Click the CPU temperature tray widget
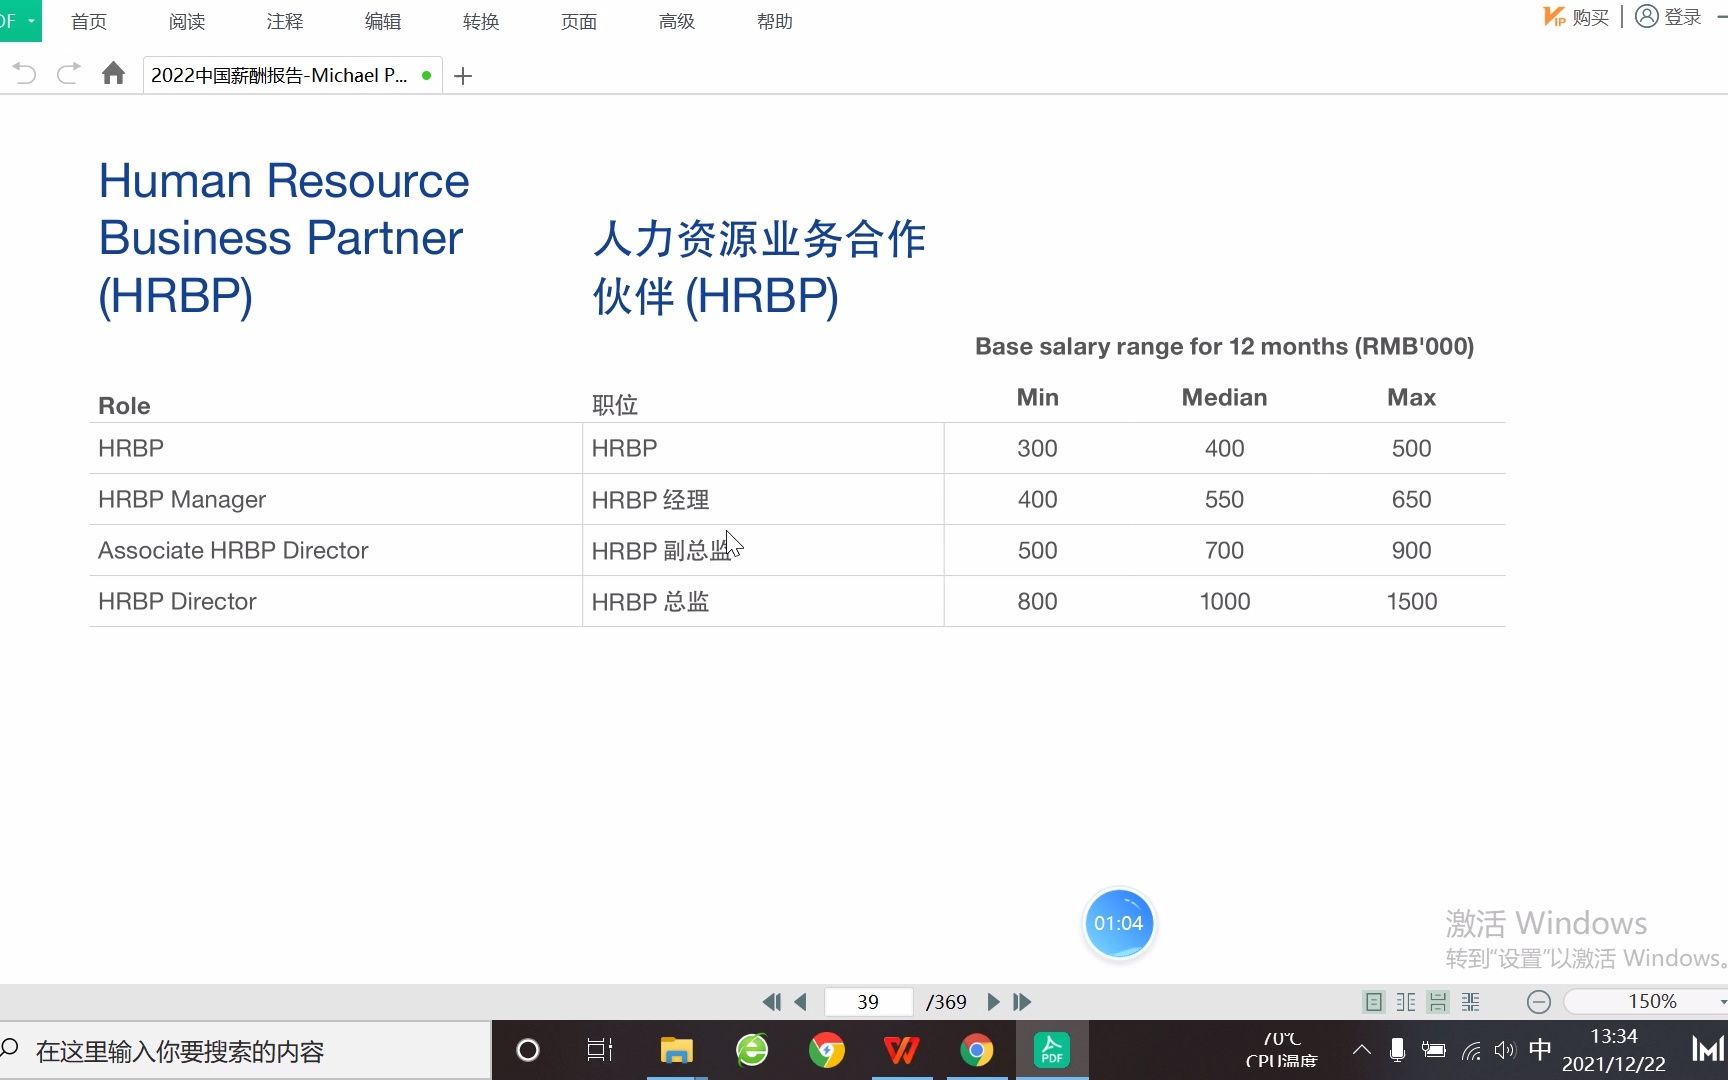 (x=1281, y=1050)
